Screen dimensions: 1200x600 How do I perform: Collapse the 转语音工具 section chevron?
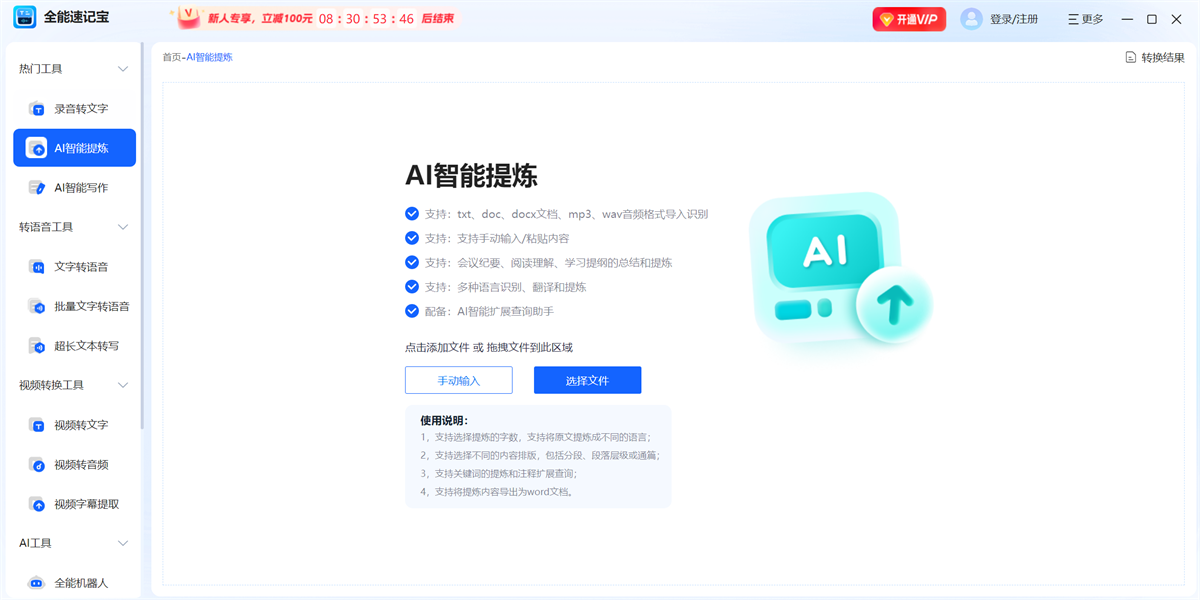(123, 227)
